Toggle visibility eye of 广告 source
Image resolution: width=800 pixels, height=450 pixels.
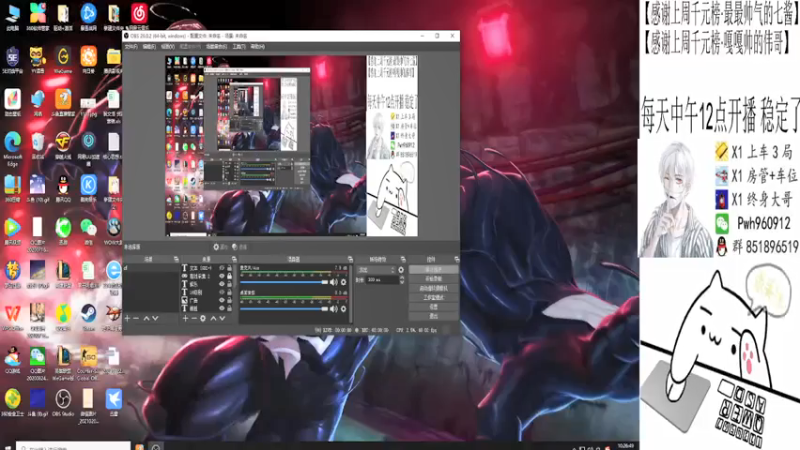pyautogui.click(x=221, y=301)
